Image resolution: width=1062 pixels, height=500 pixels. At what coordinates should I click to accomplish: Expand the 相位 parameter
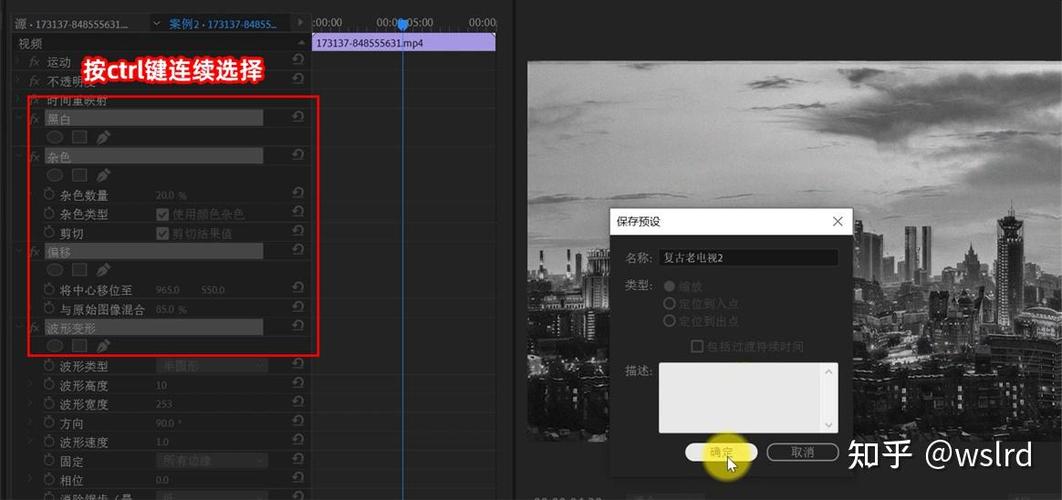pyautogui.click(x=30, y=480)
